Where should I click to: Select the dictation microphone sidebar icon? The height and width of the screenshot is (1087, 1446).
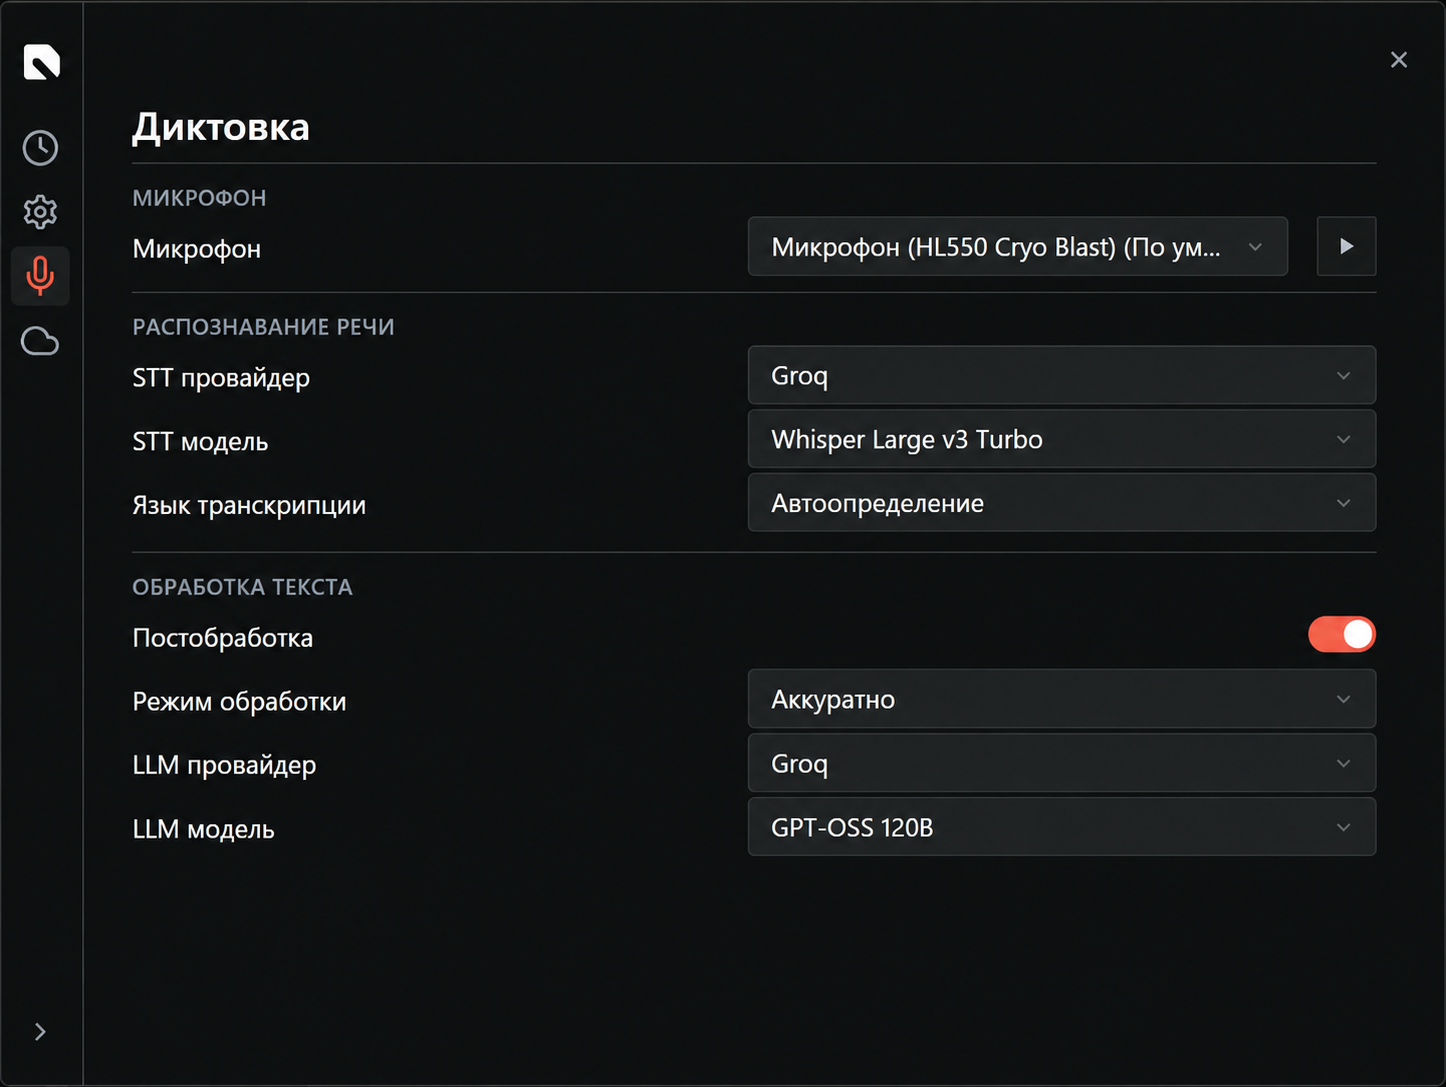pos(40,276)
